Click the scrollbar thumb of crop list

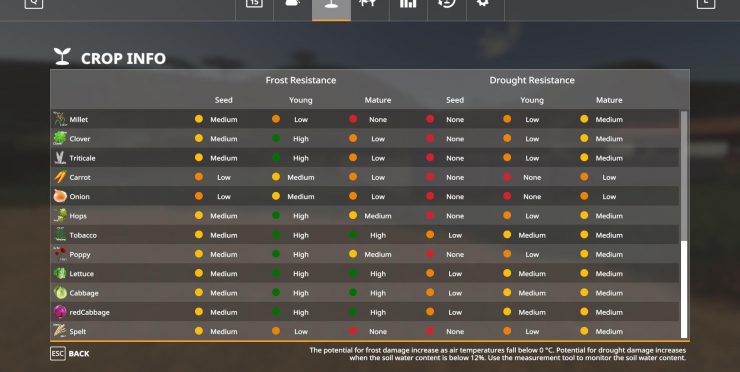[684, 289]
